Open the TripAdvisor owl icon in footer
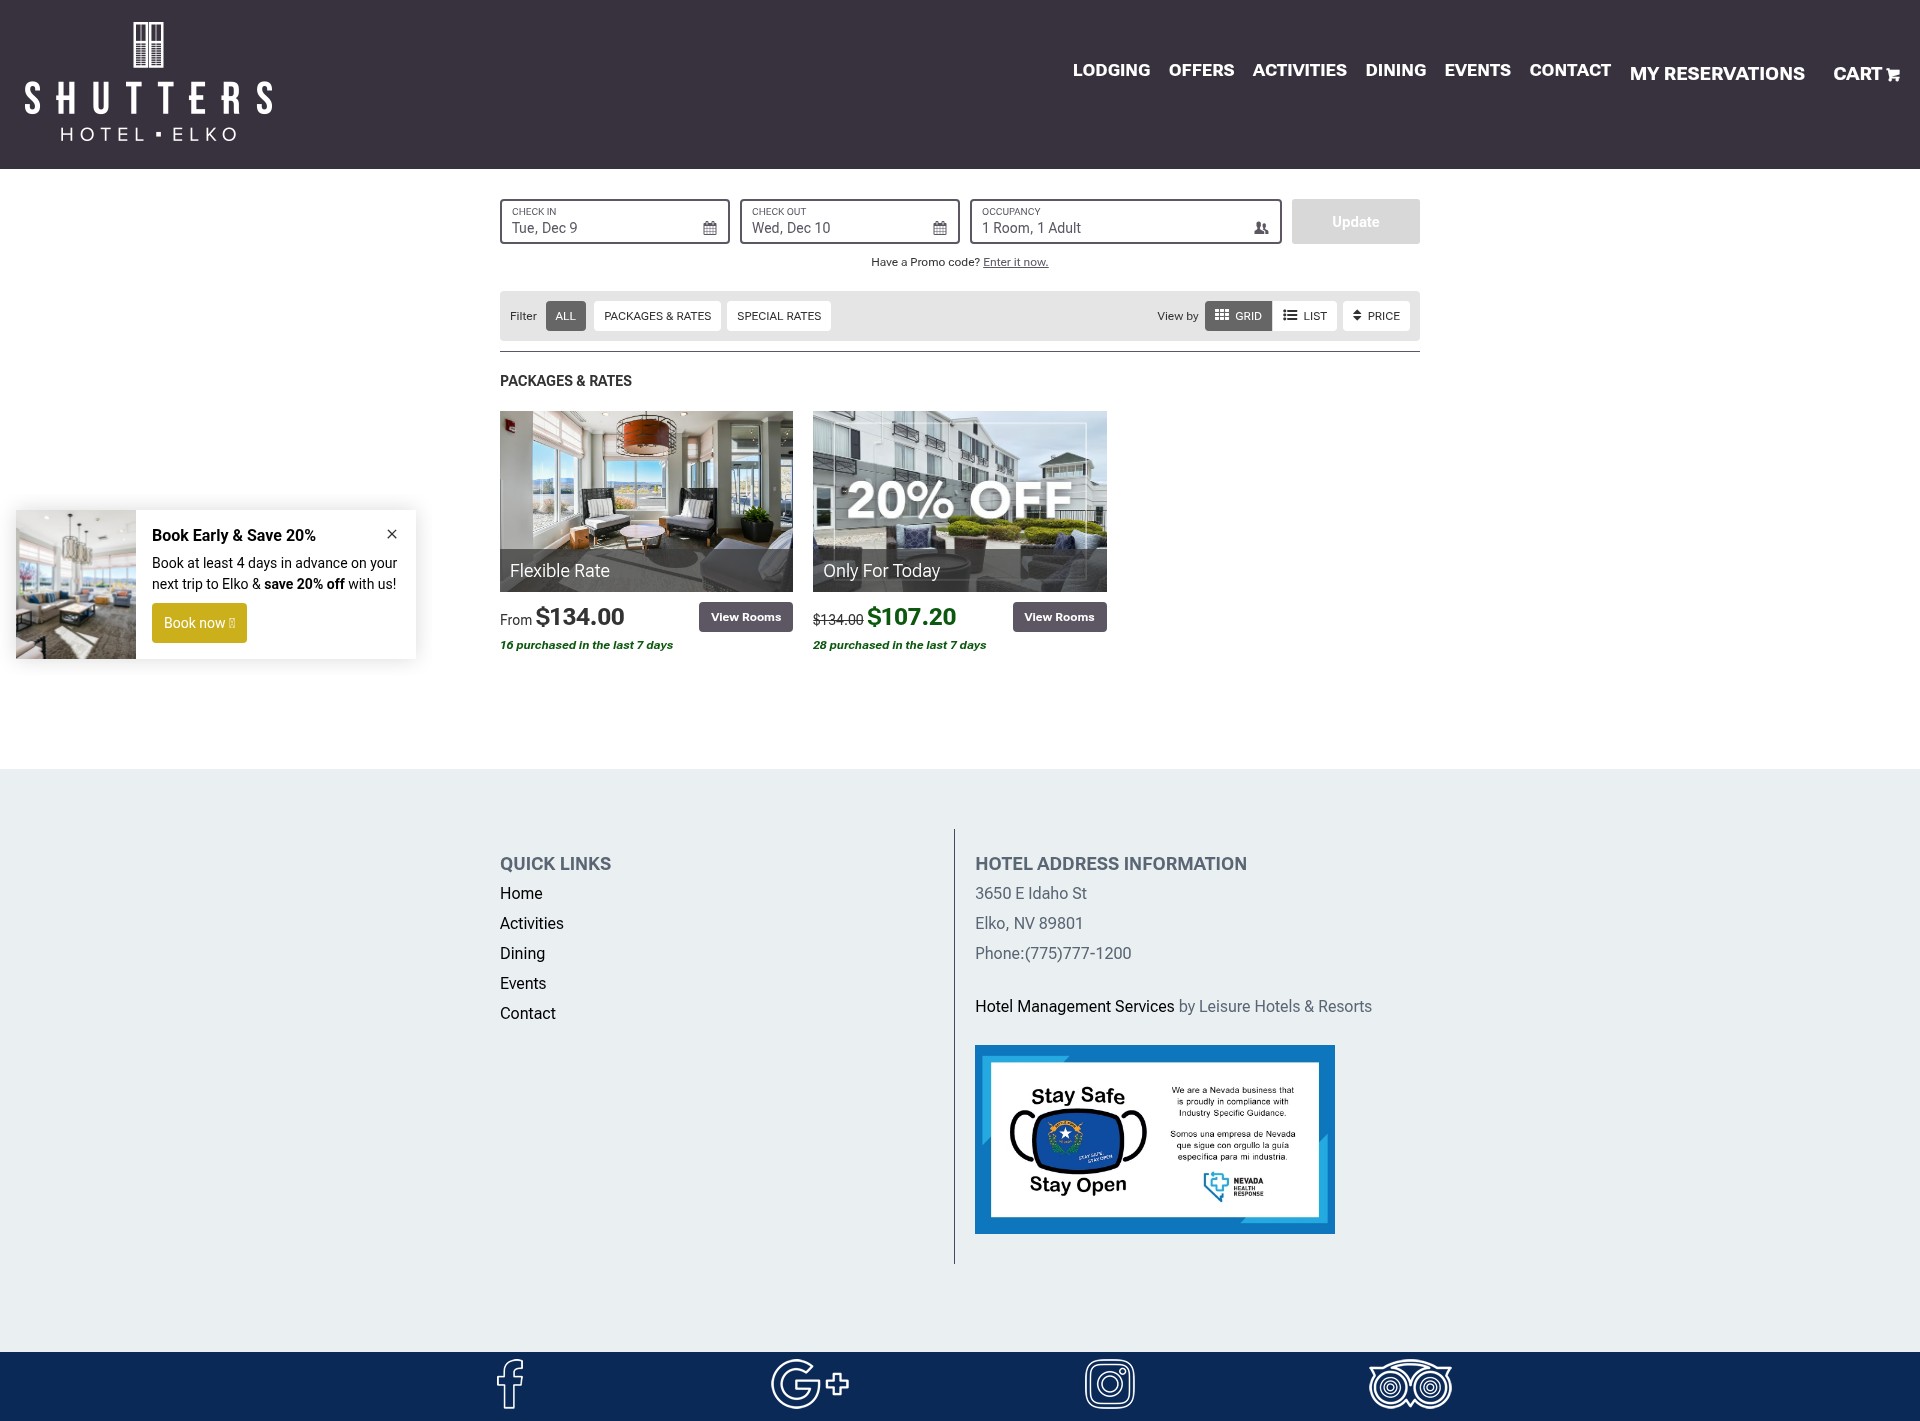Screen dimensions: 1920x1421 point(1410,1384)
